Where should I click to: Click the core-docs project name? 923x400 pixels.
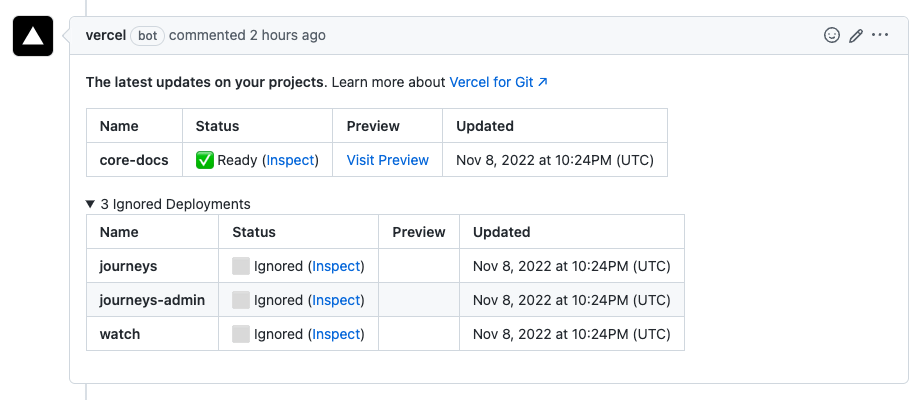(x=134, y=160)
